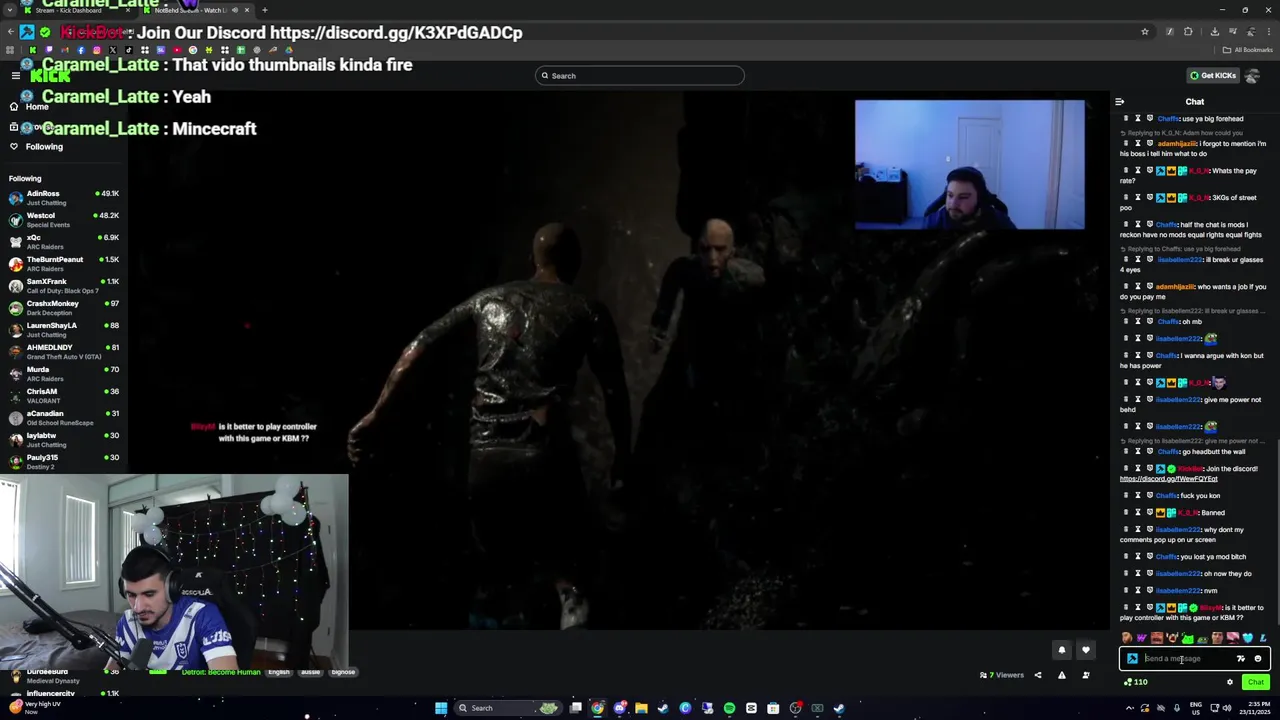Open the chat translate icon
This screenshot has width=1280, height=720.
(1241, 658)
